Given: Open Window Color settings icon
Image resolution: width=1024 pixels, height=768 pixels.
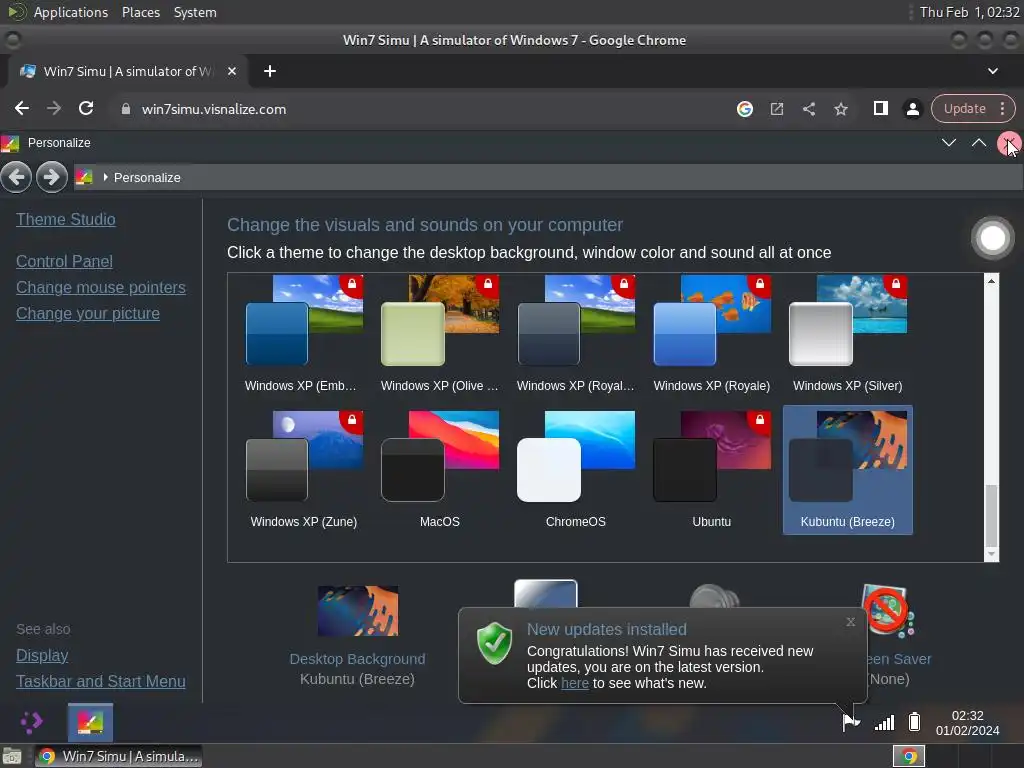Looking at the screenshot, I should point(545,593).
